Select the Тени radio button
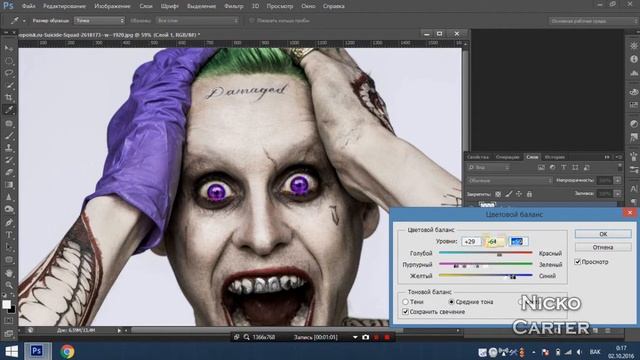The width and height of the screenshot is (640, 360). point(405,302)
